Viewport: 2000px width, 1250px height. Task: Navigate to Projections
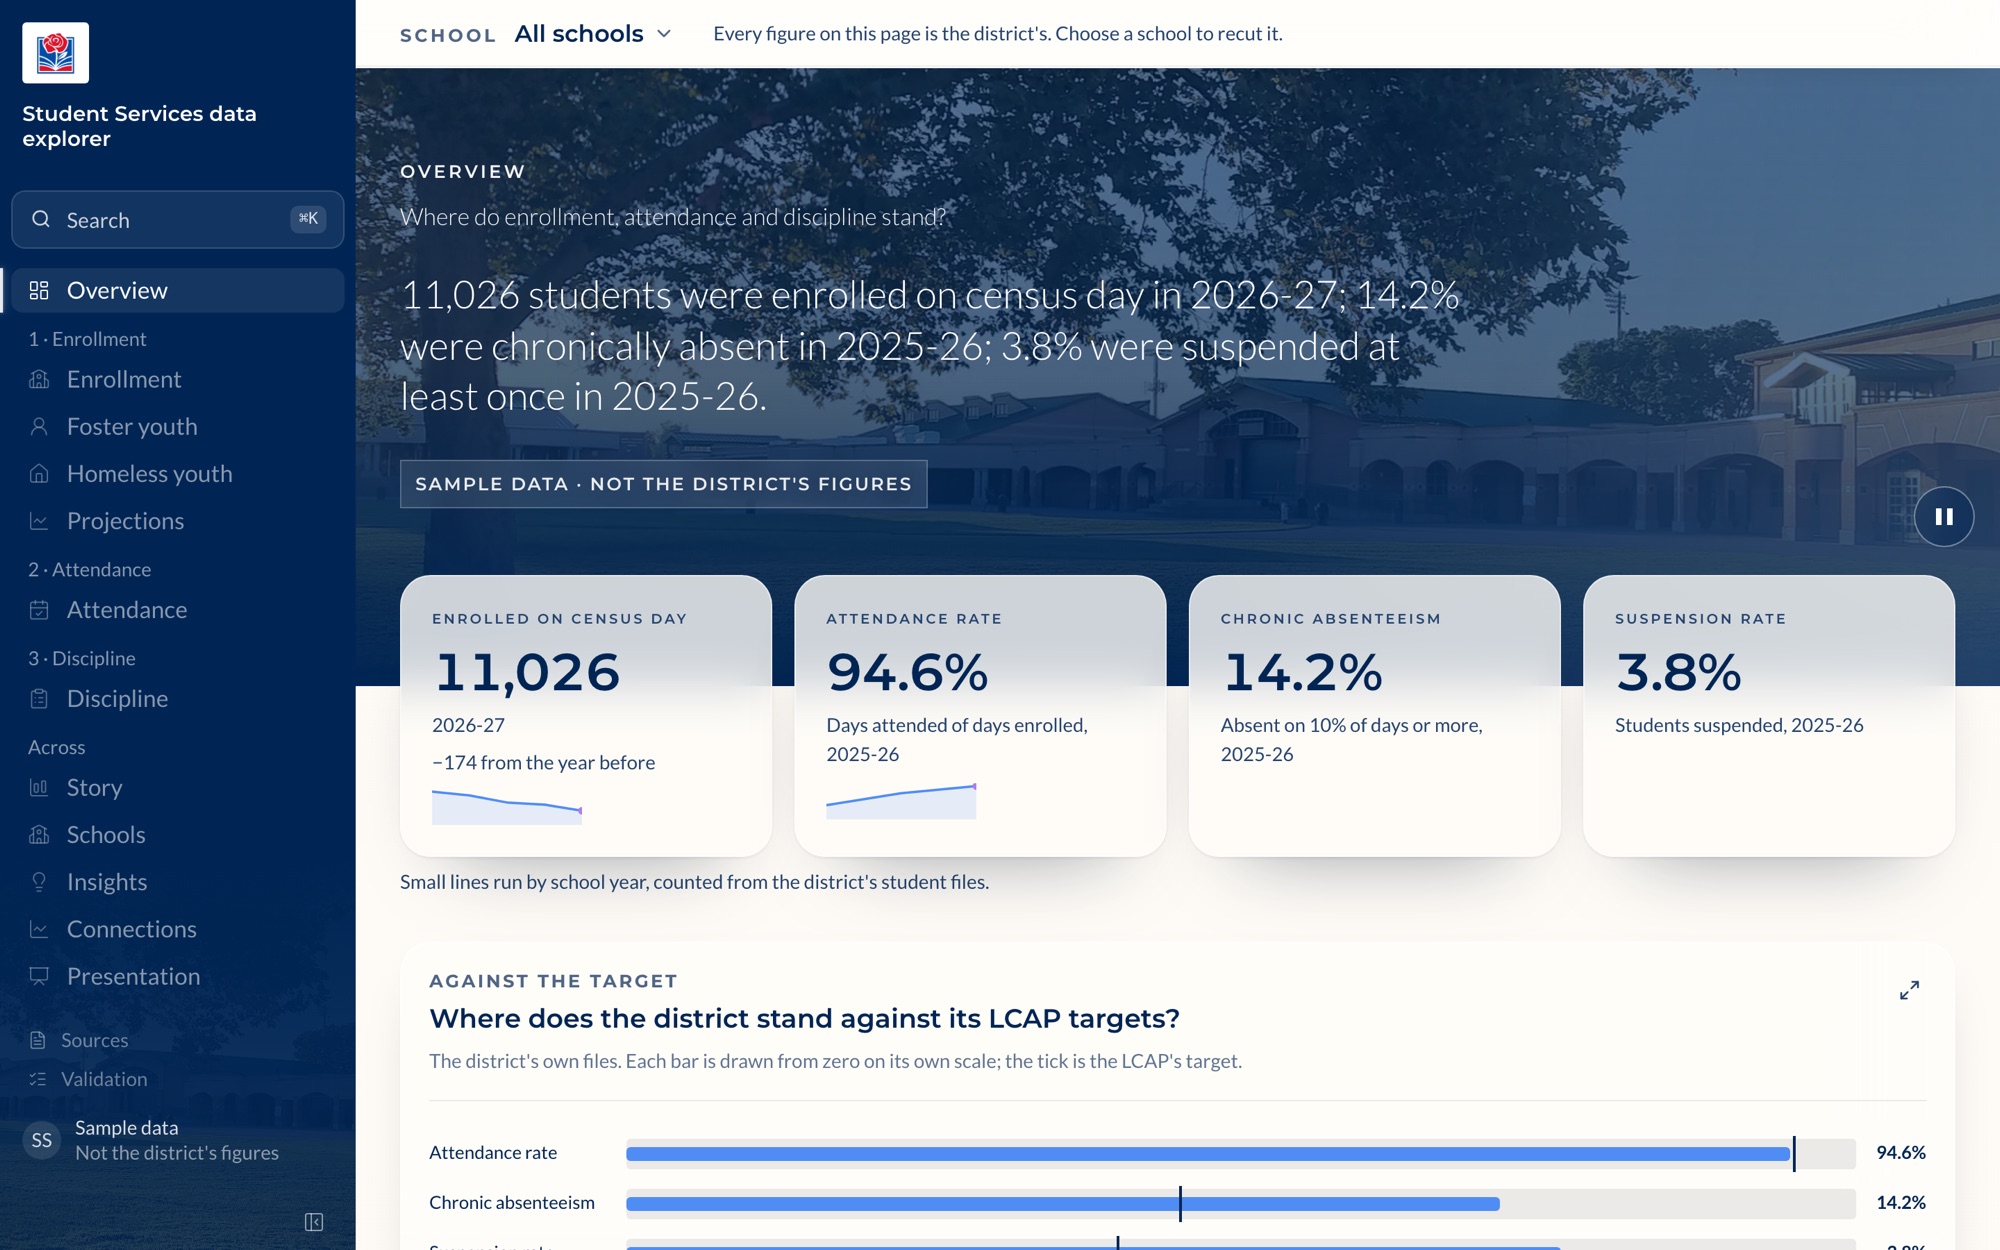click(178, 520)
